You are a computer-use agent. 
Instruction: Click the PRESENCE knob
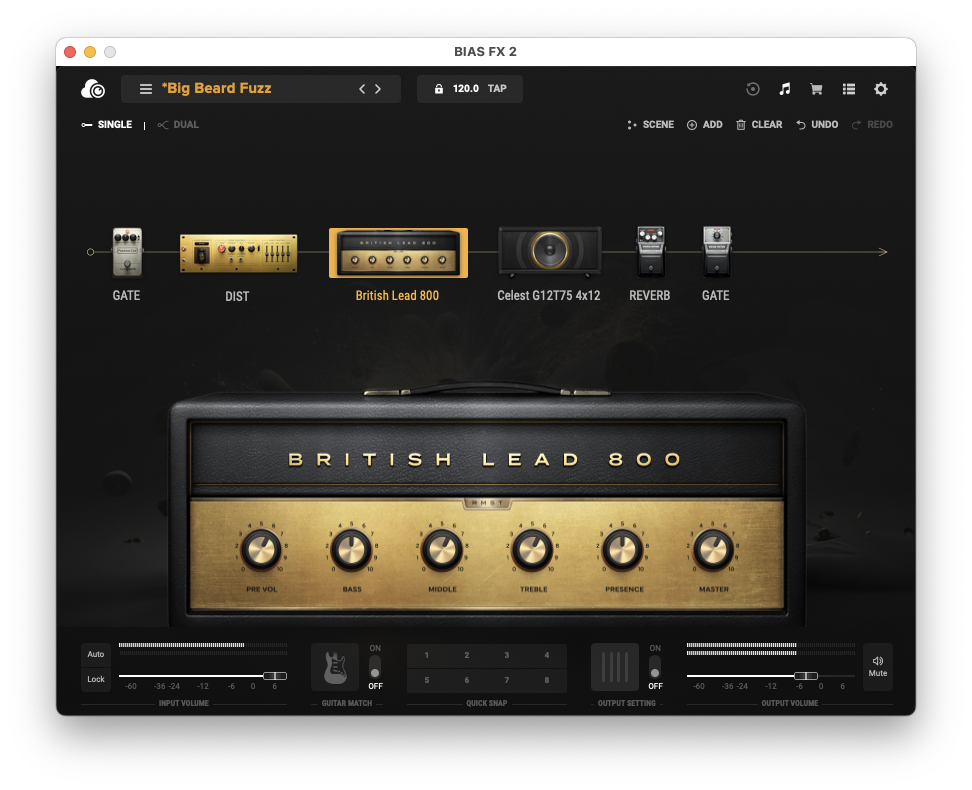(x=623, y=550)
